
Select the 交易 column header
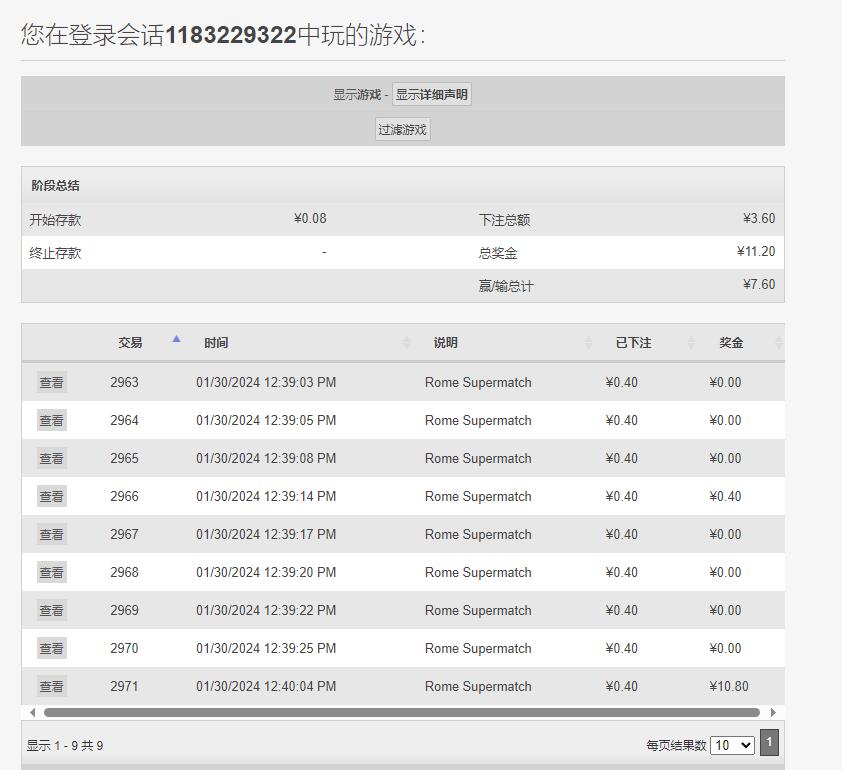coord(130,343)
